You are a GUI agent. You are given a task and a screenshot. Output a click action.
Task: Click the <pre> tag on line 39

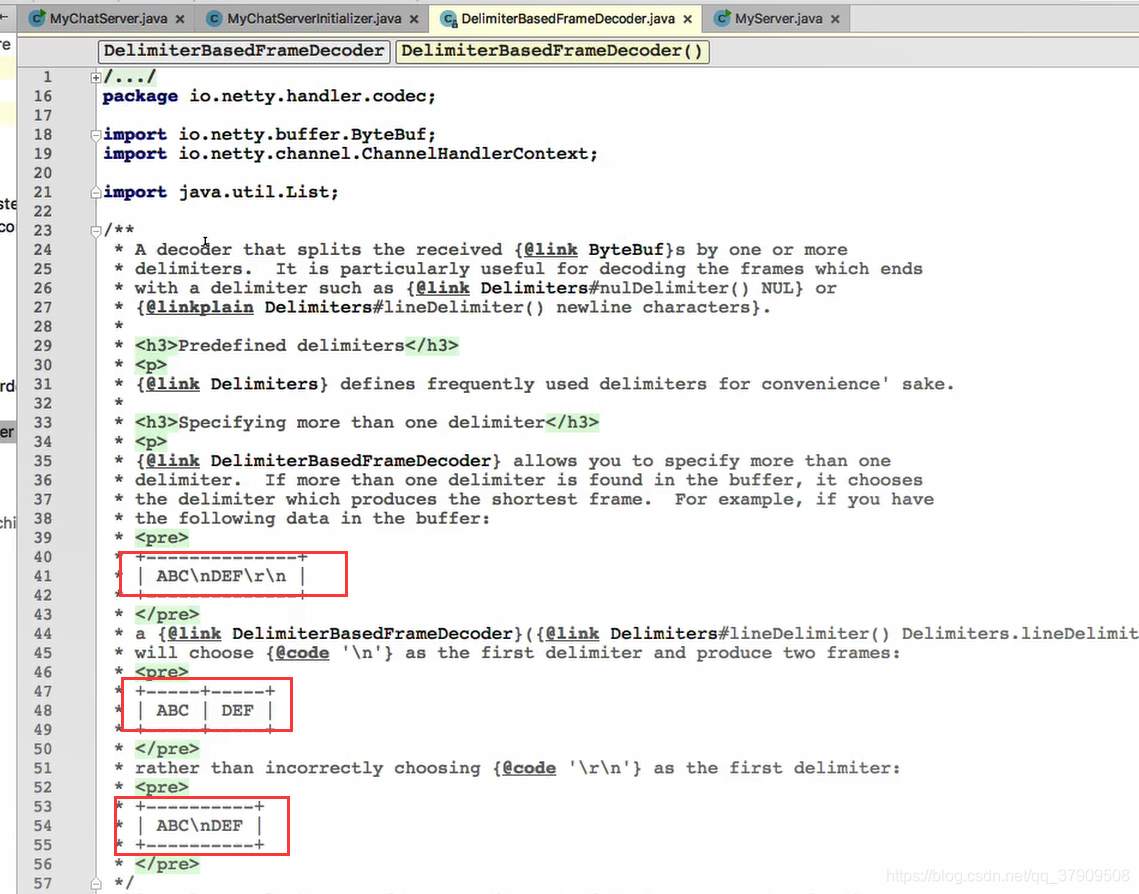(x=162, y=538)
